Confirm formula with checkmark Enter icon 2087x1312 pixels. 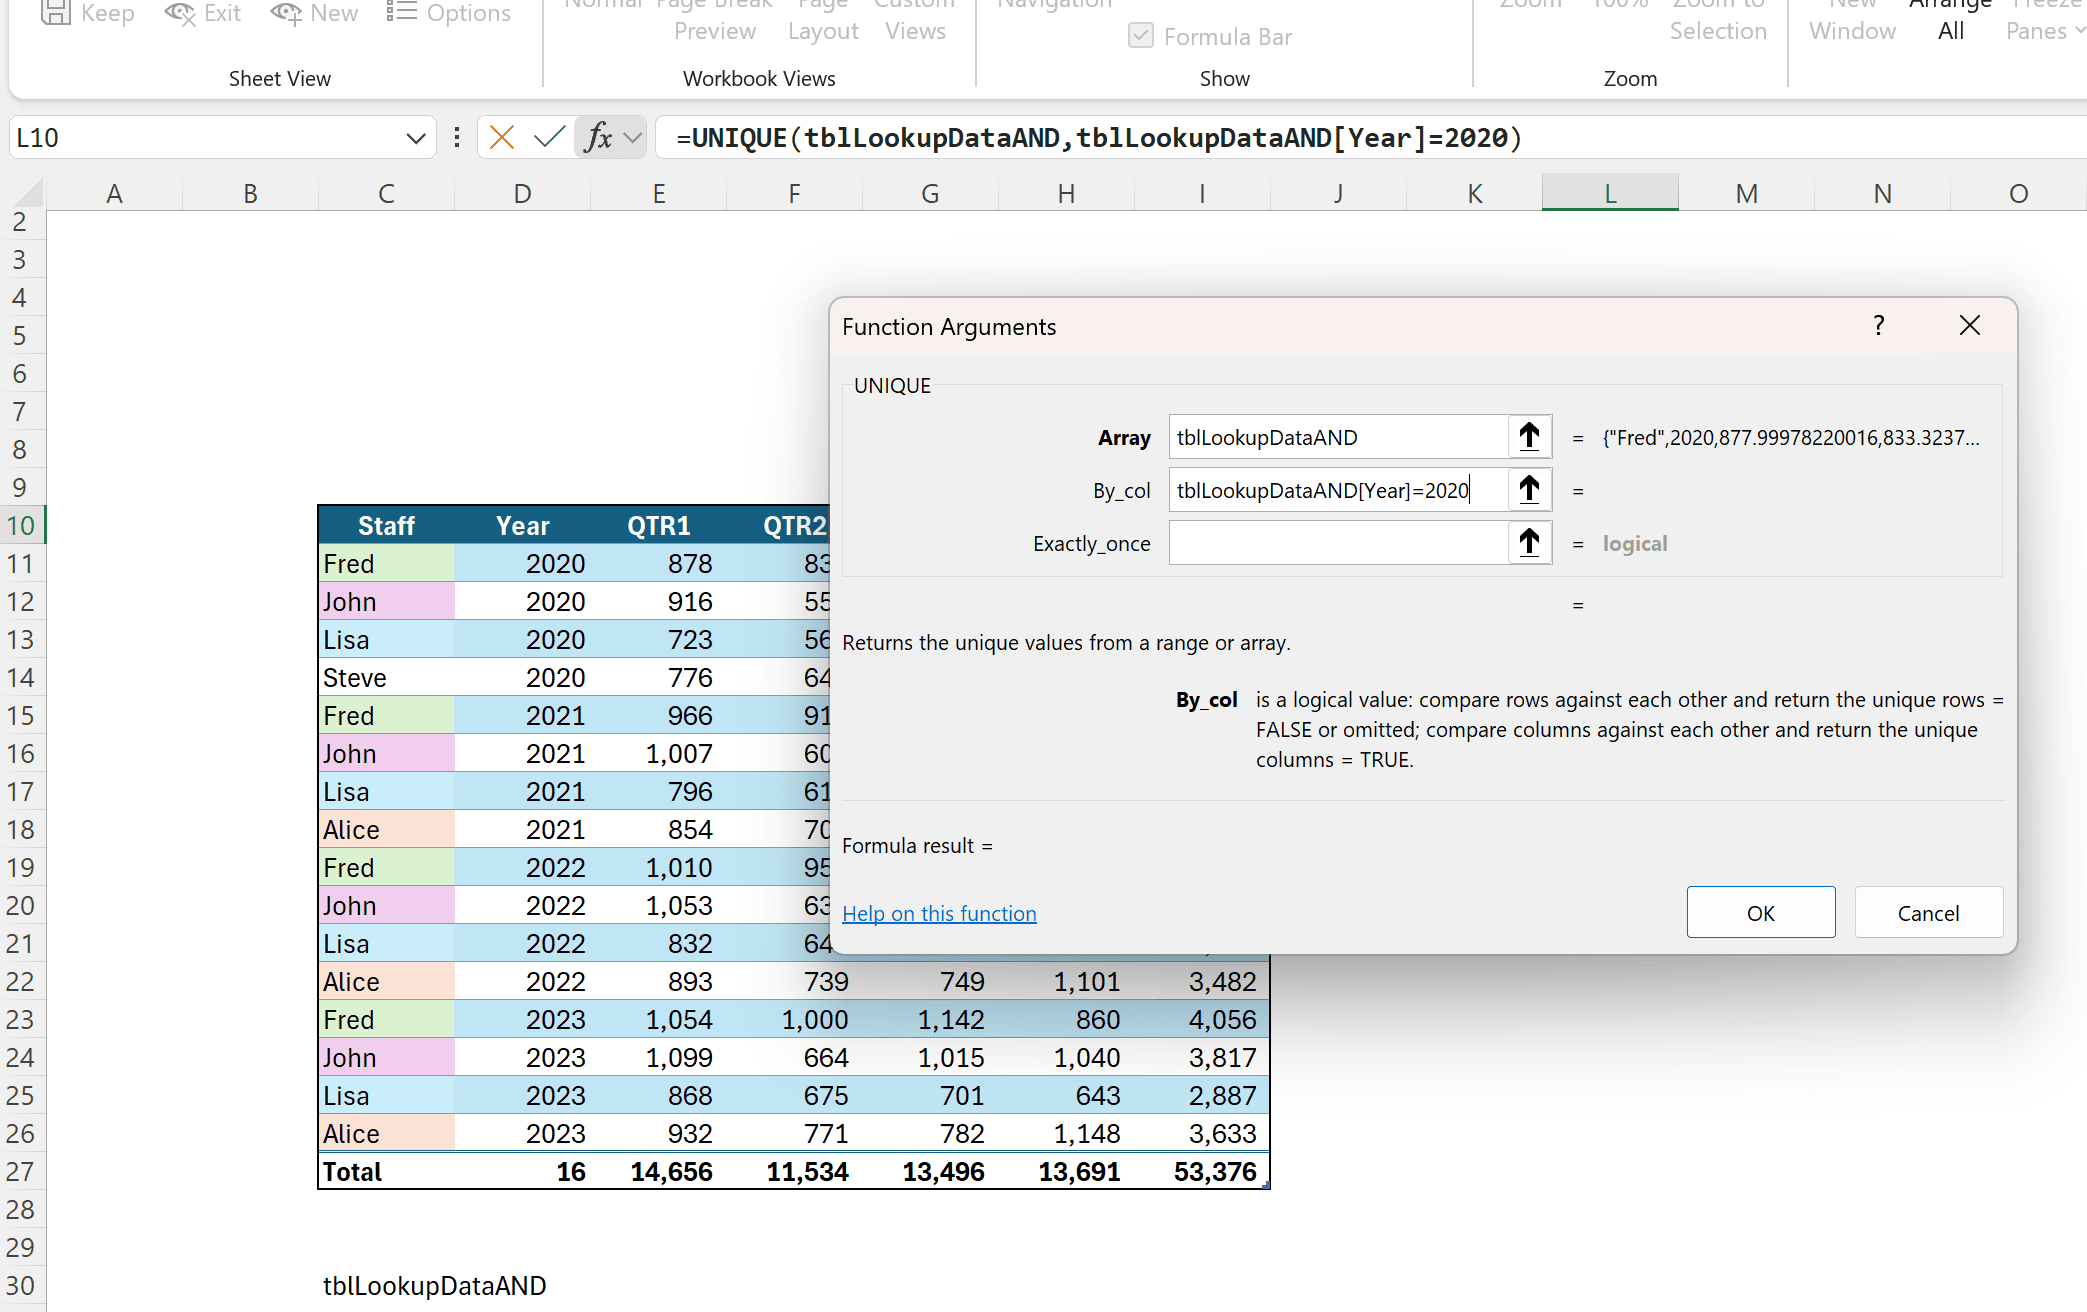549,137
